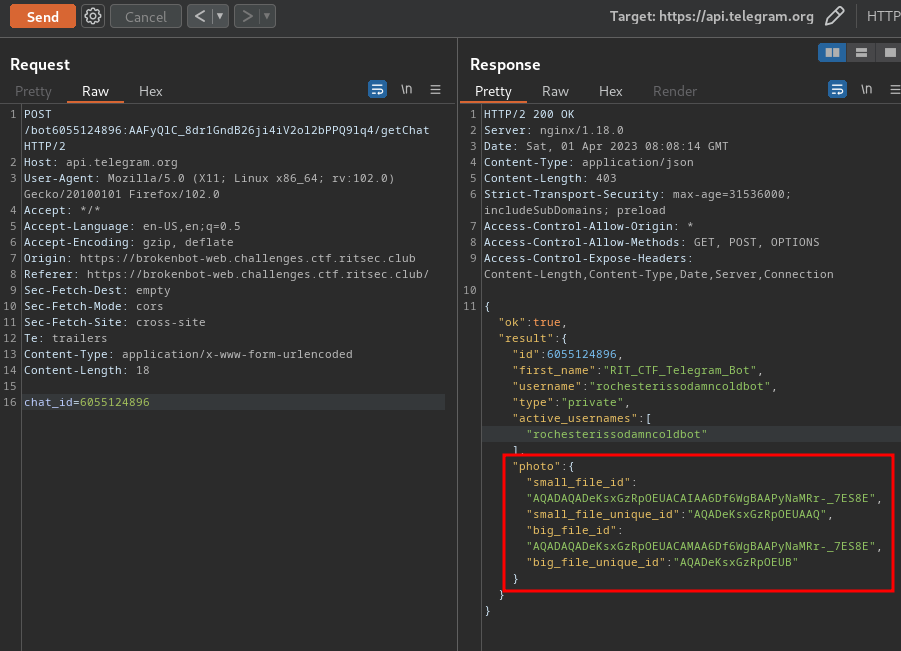Select combined tabbed layout icon
The image size is (901, 651).
[x=890, y=53]
